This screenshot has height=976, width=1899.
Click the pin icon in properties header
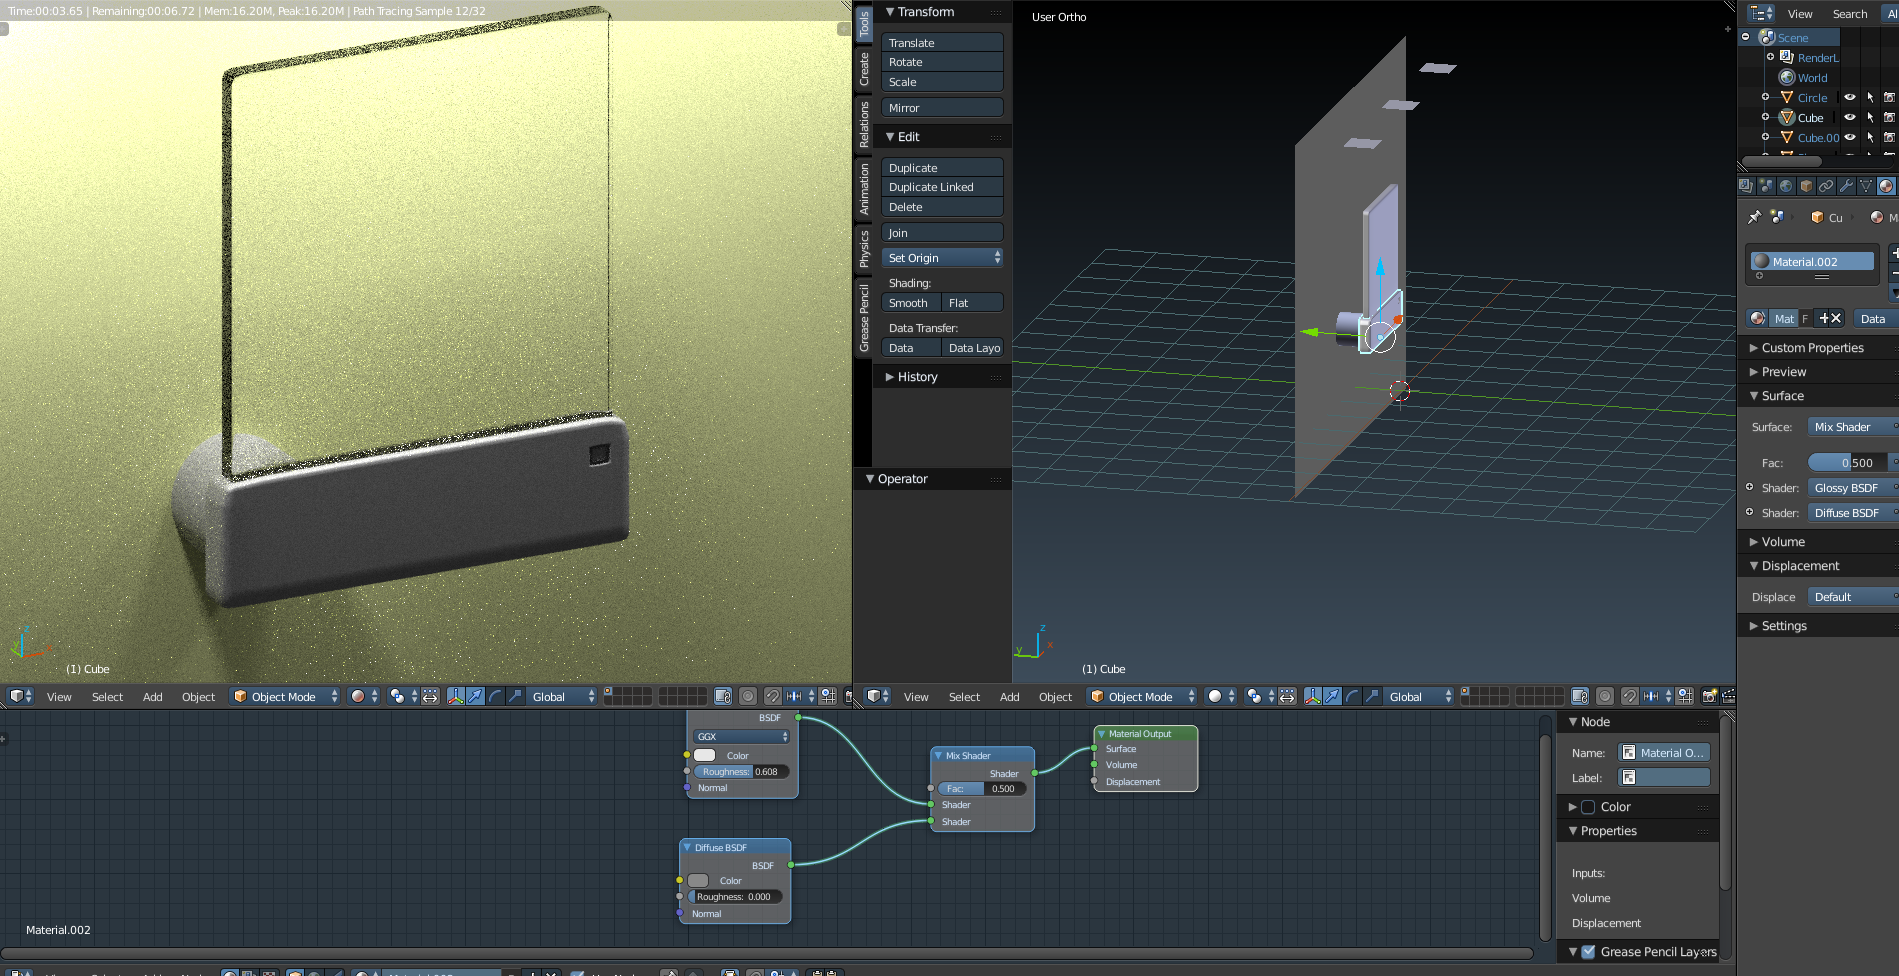[1754, 217]
